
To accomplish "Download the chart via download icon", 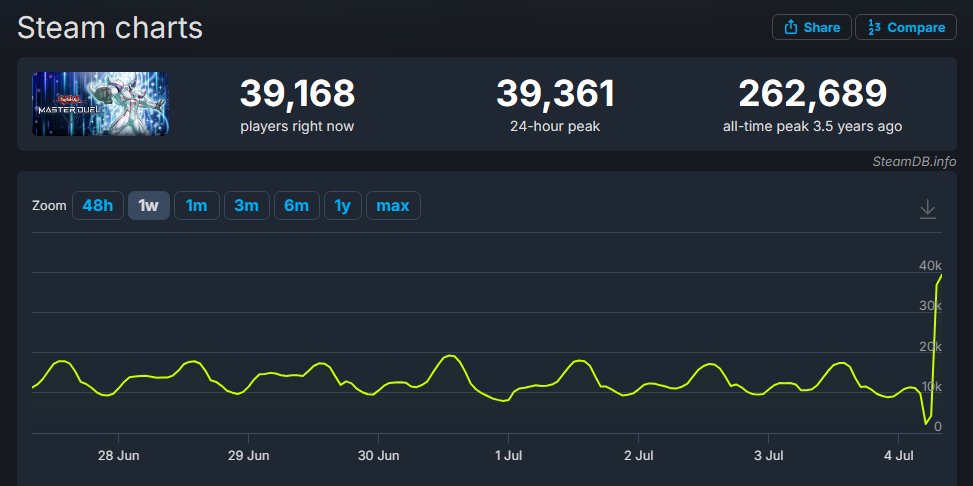I will click(928, 209).
